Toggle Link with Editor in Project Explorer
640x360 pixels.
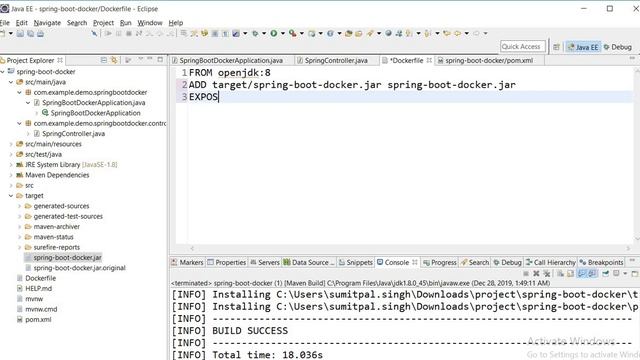click(114, 60)
